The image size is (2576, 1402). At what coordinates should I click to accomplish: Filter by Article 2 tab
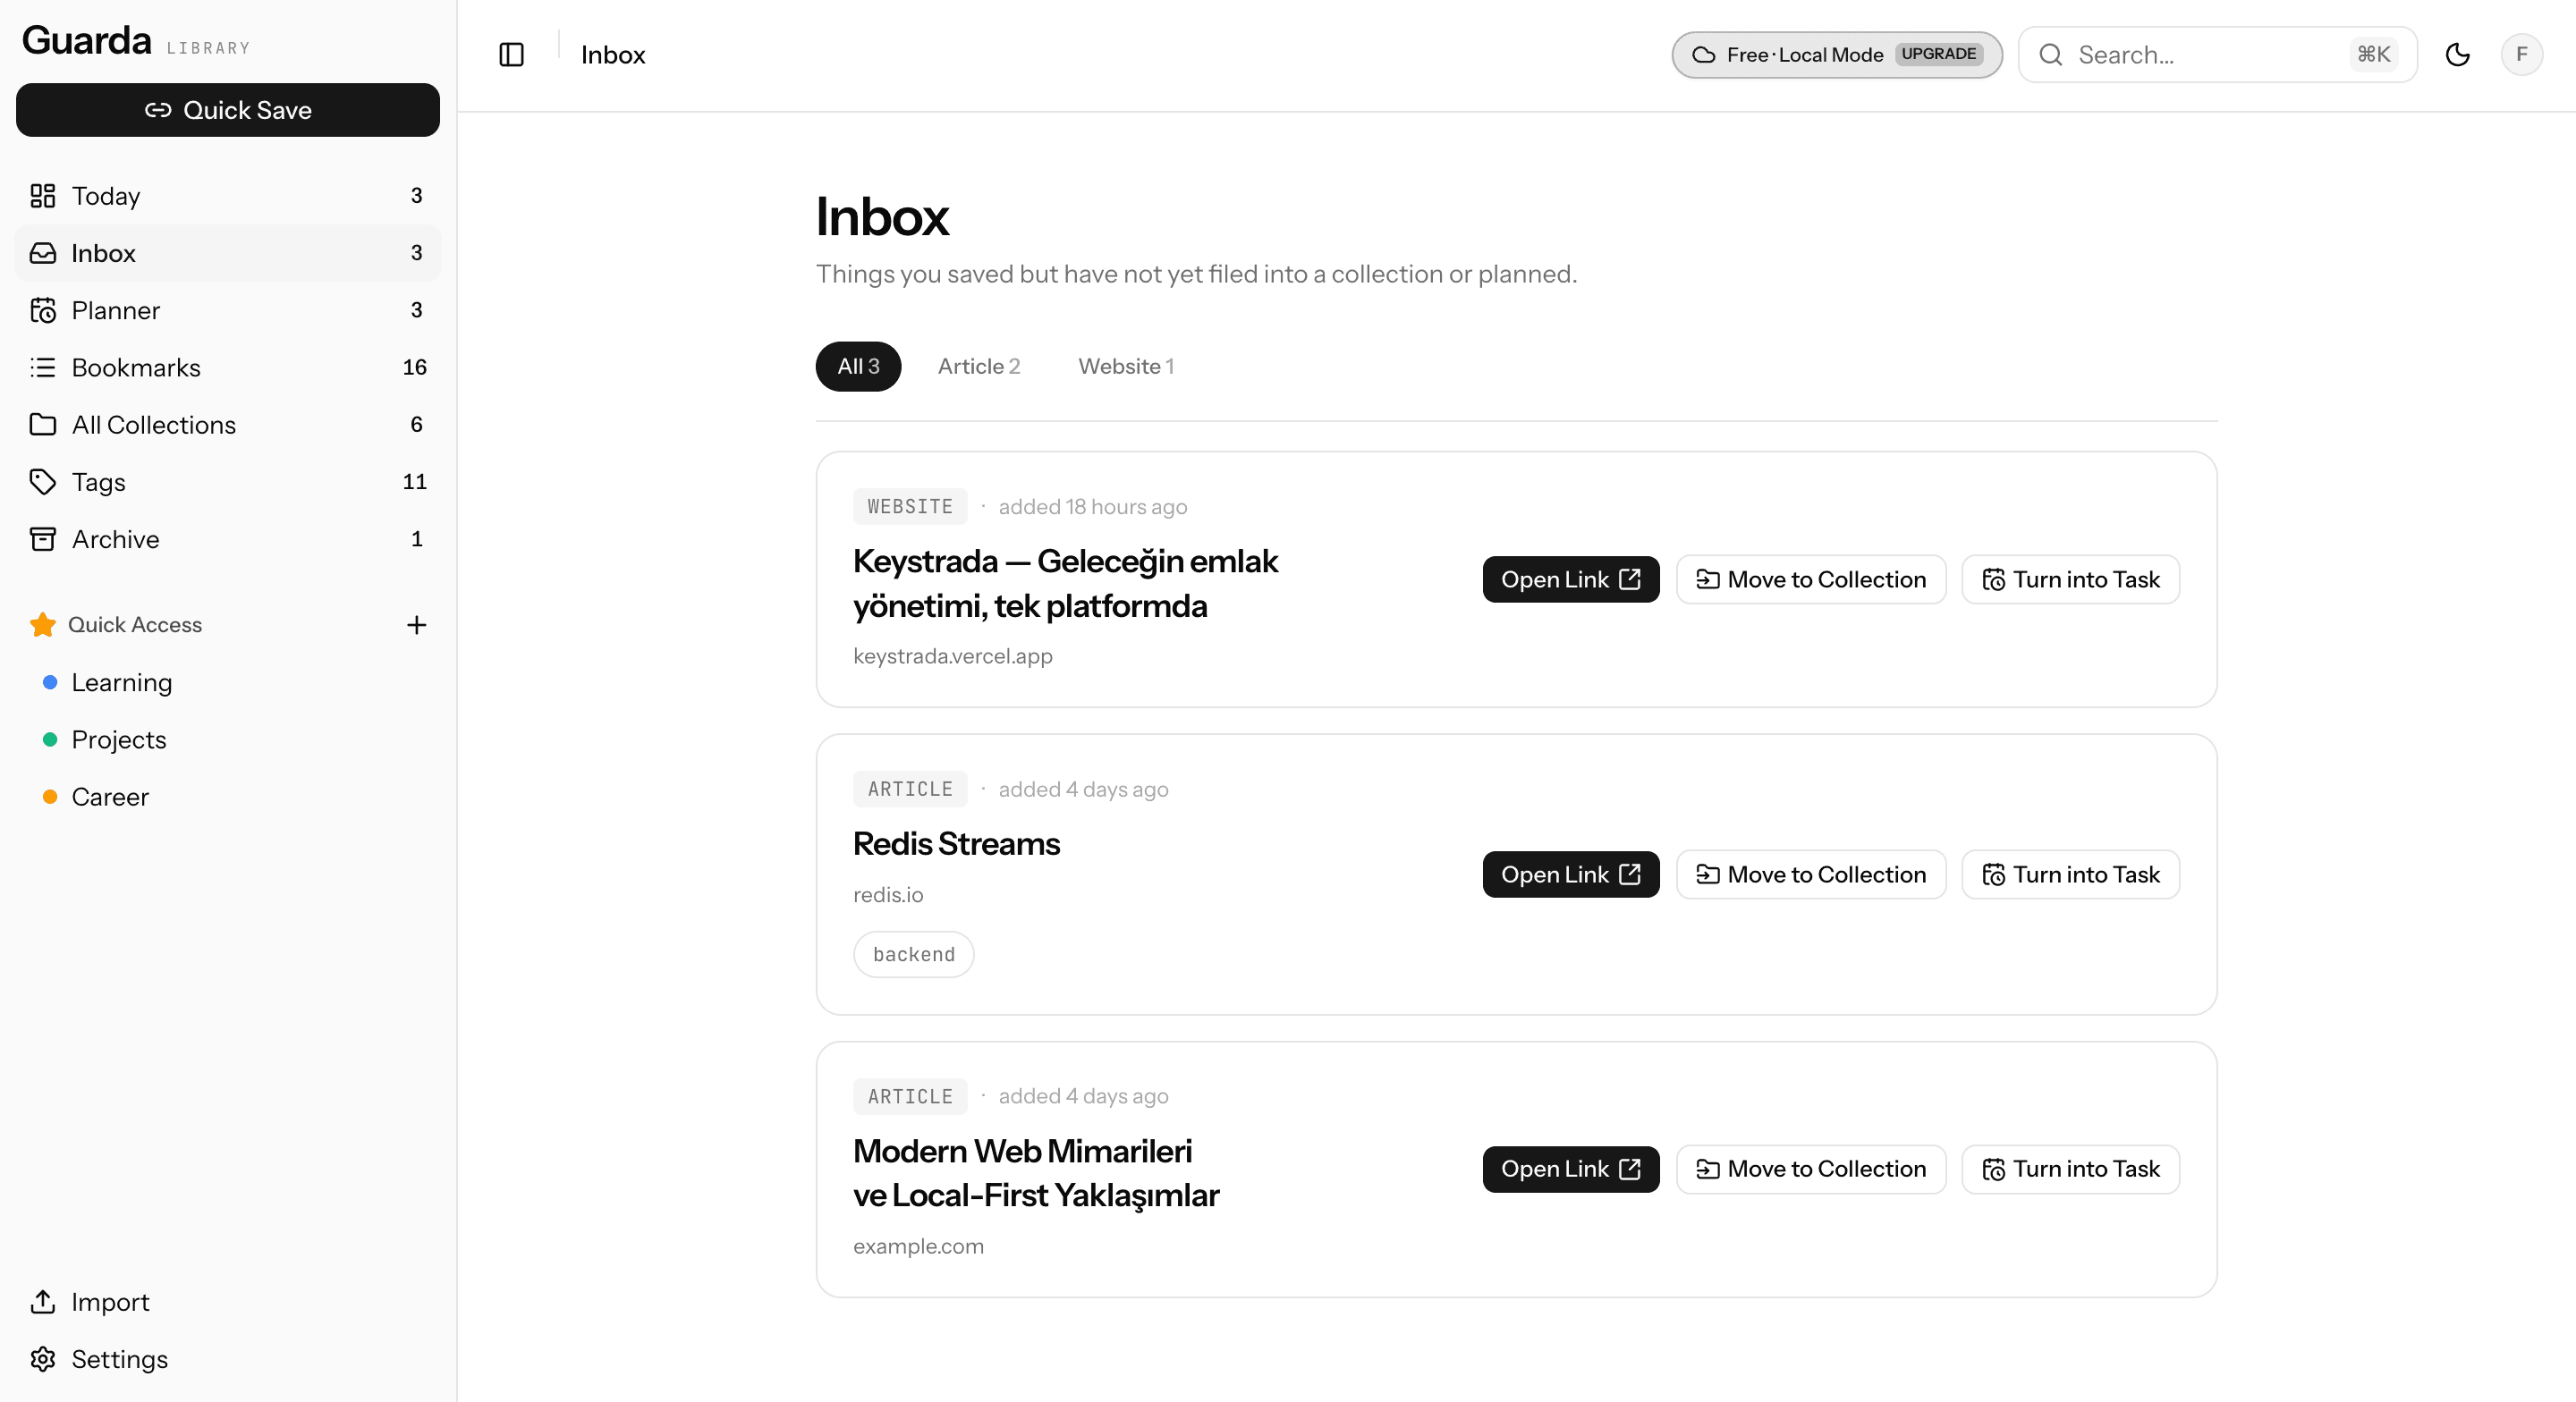click(978, 366)
